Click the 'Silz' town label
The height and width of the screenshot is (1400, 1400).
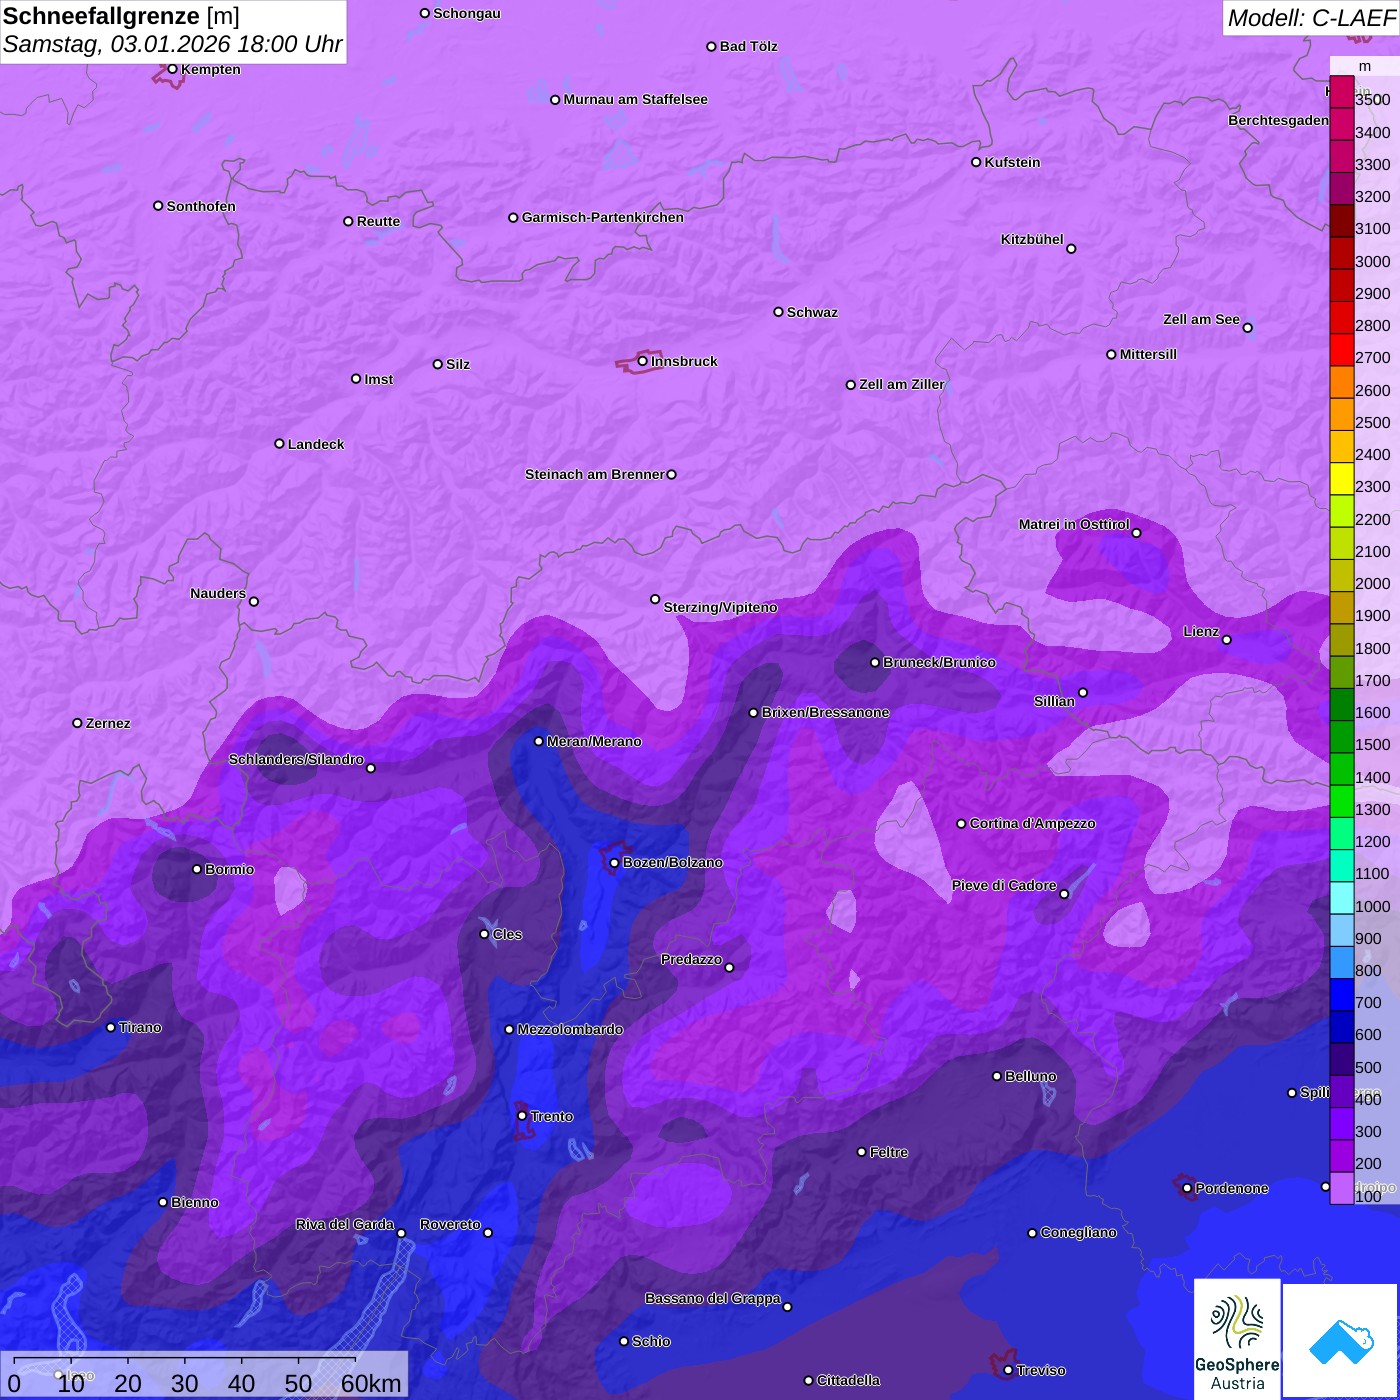(458, 364)
